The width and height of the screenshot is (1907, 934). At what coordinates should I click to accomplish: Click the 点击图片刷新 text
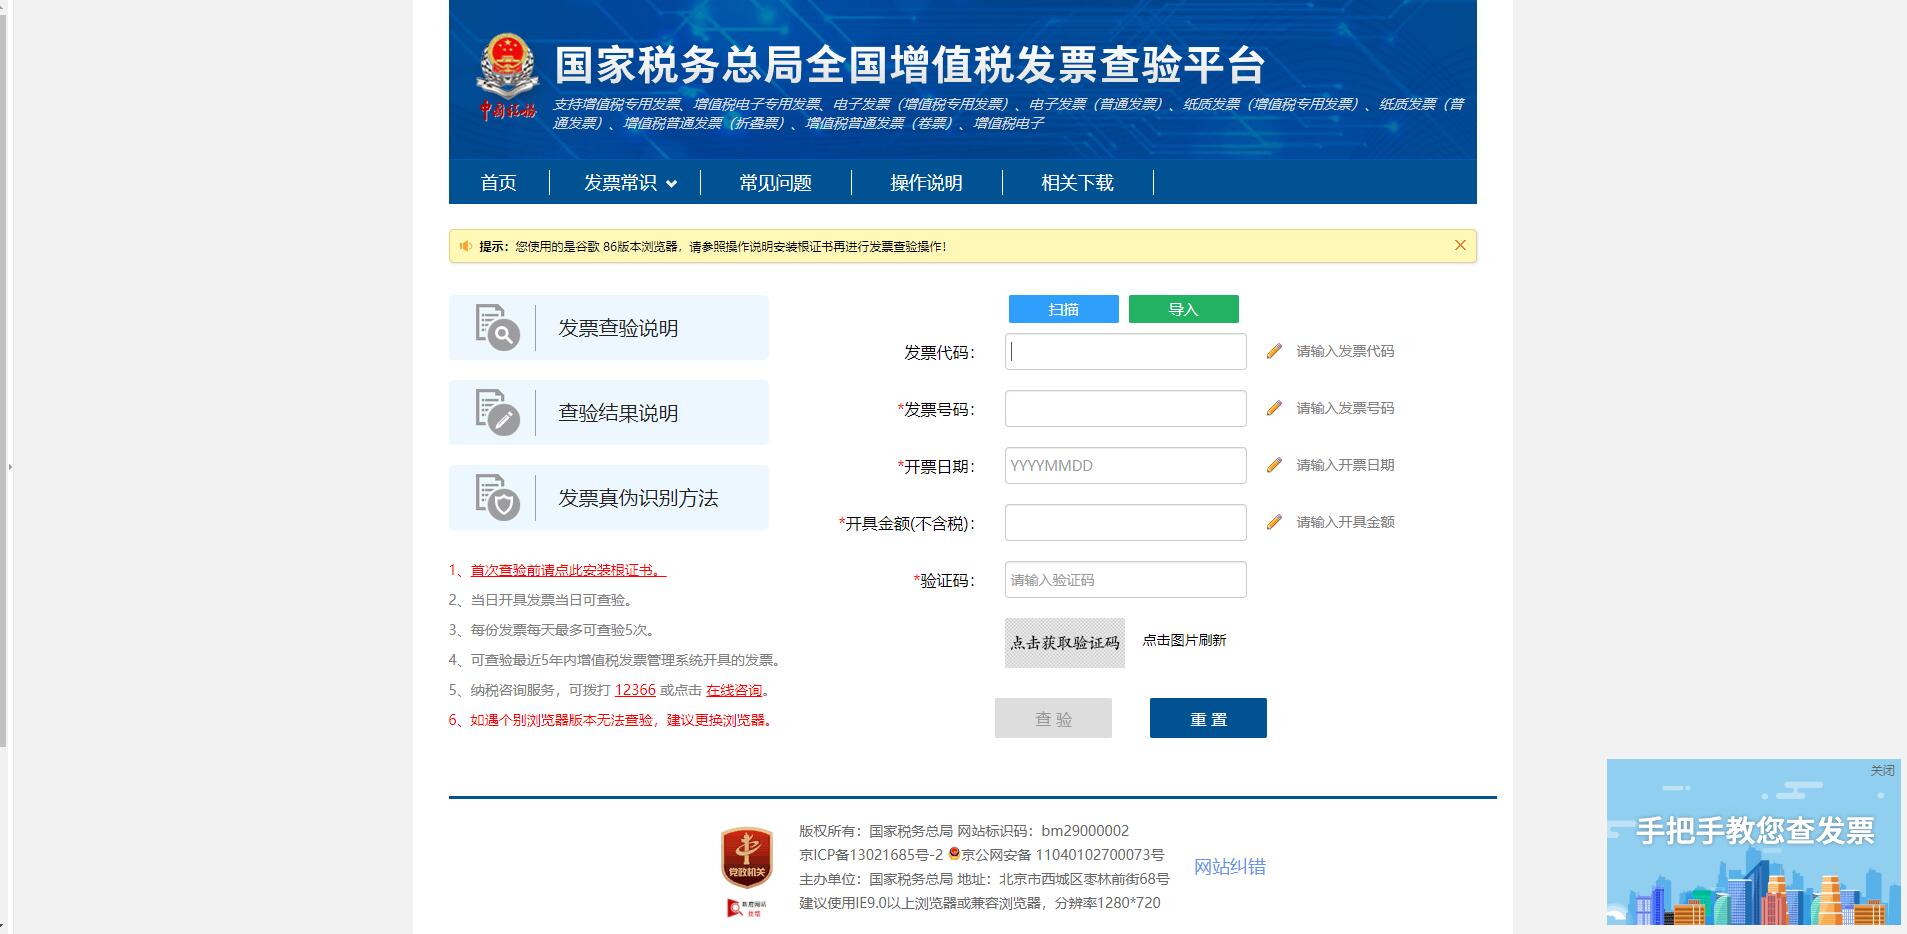click(x=1184, y=640)
